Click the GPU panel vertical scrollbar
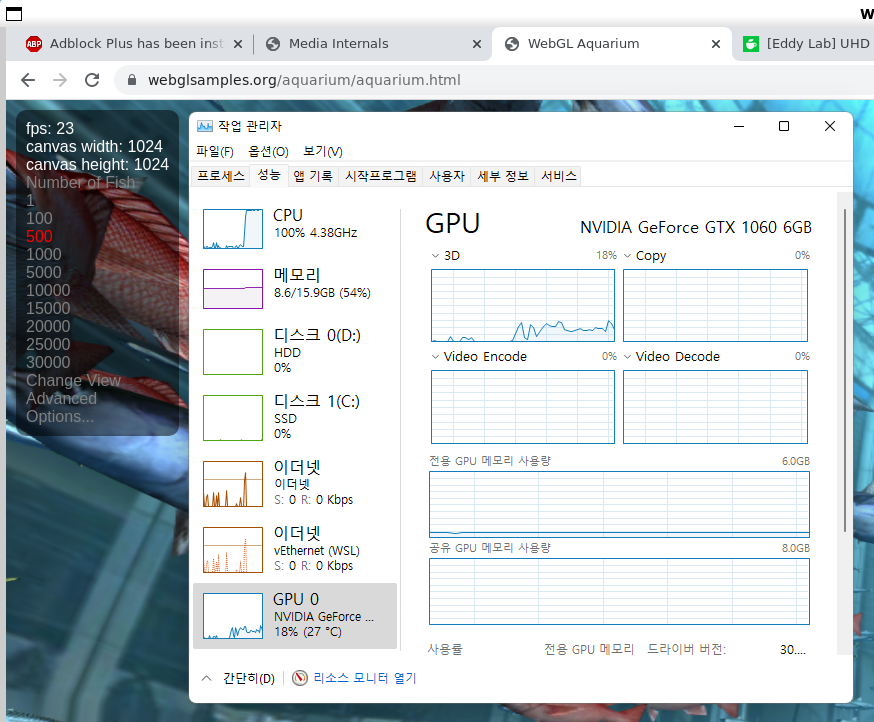 pyautogui.click(x=845, y=370)
